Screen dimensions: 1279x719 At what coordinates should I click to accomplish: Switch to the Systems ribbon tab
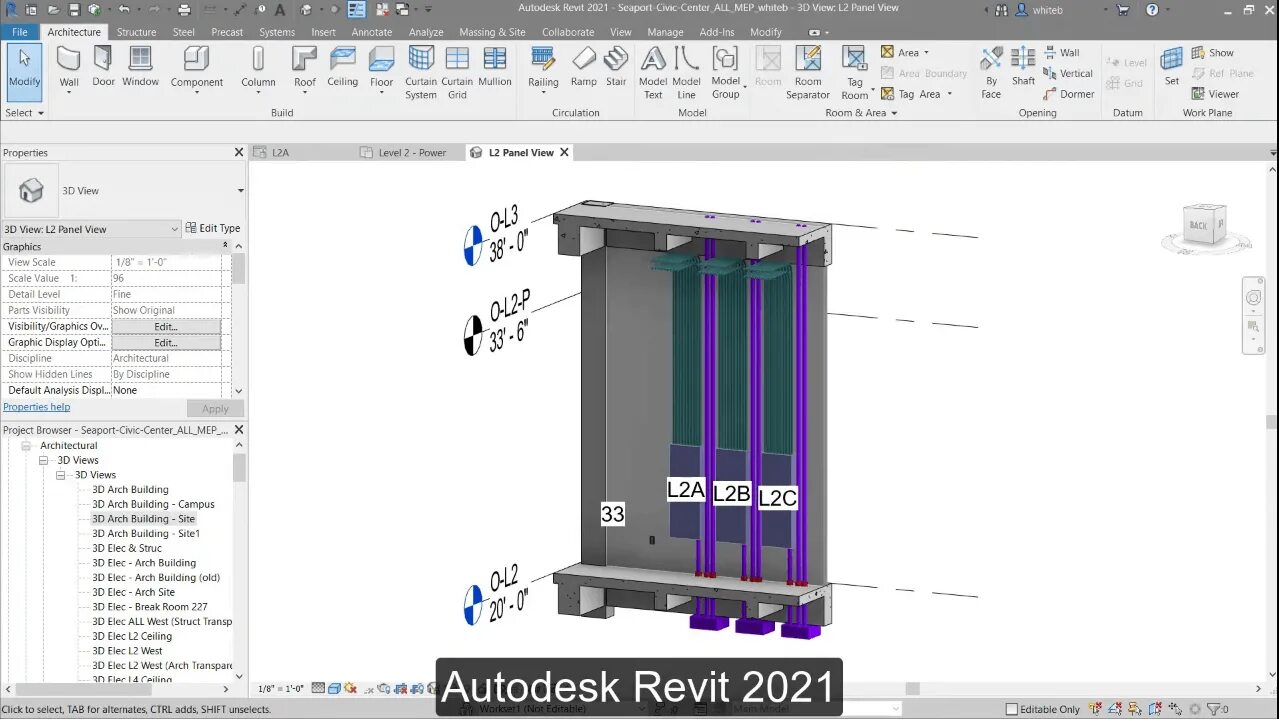click(277, 32)
